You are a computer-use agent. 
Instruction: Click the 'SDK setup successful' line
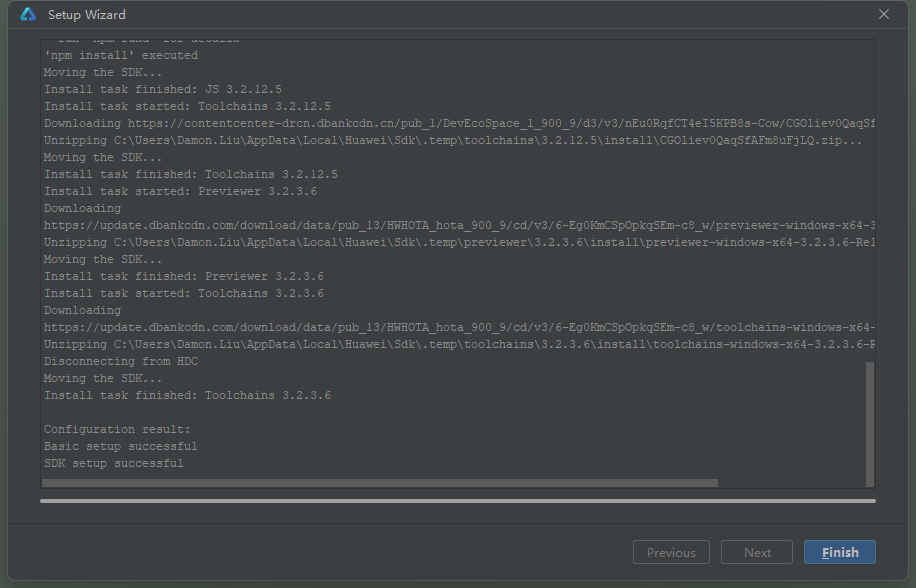[114, 463]
